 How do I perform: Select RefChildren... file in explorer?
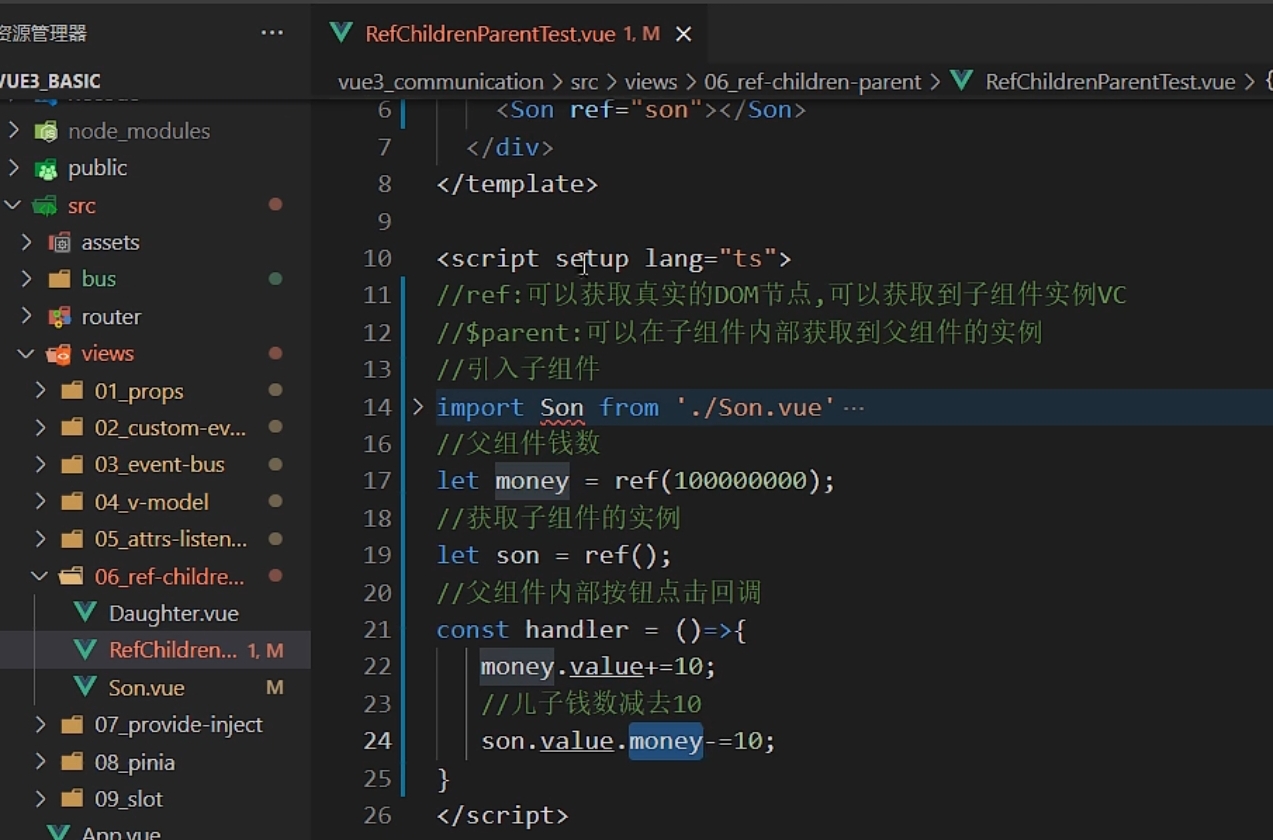pyautogui.click(x=172, y=650)
